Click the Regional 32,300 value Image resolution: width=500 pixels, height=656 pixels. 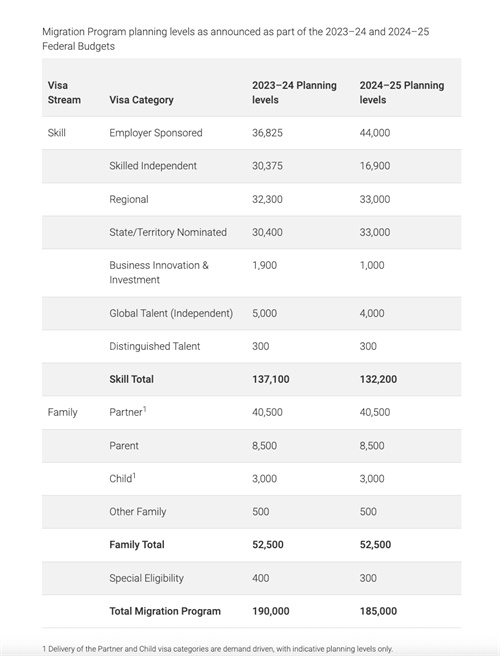coord(267,199)
